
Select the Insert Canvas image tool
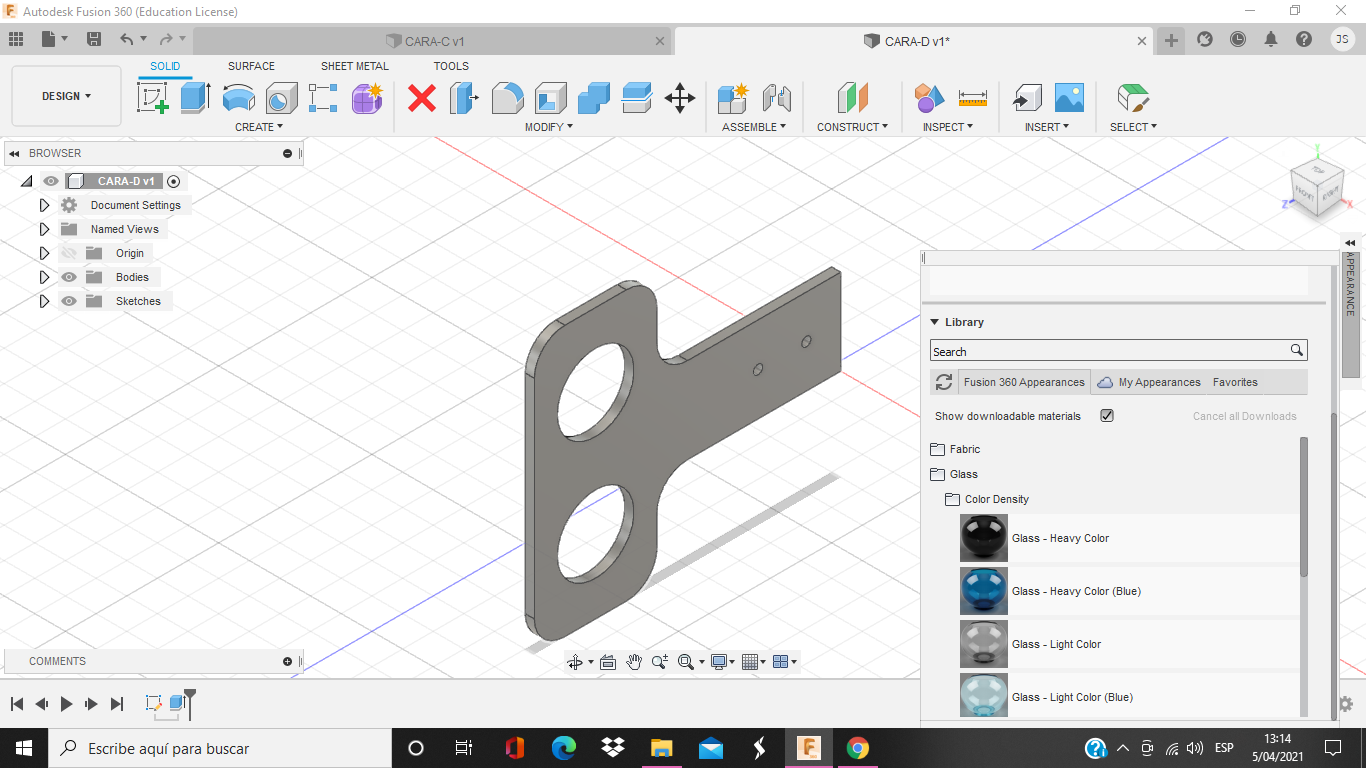click(1069, 98)
